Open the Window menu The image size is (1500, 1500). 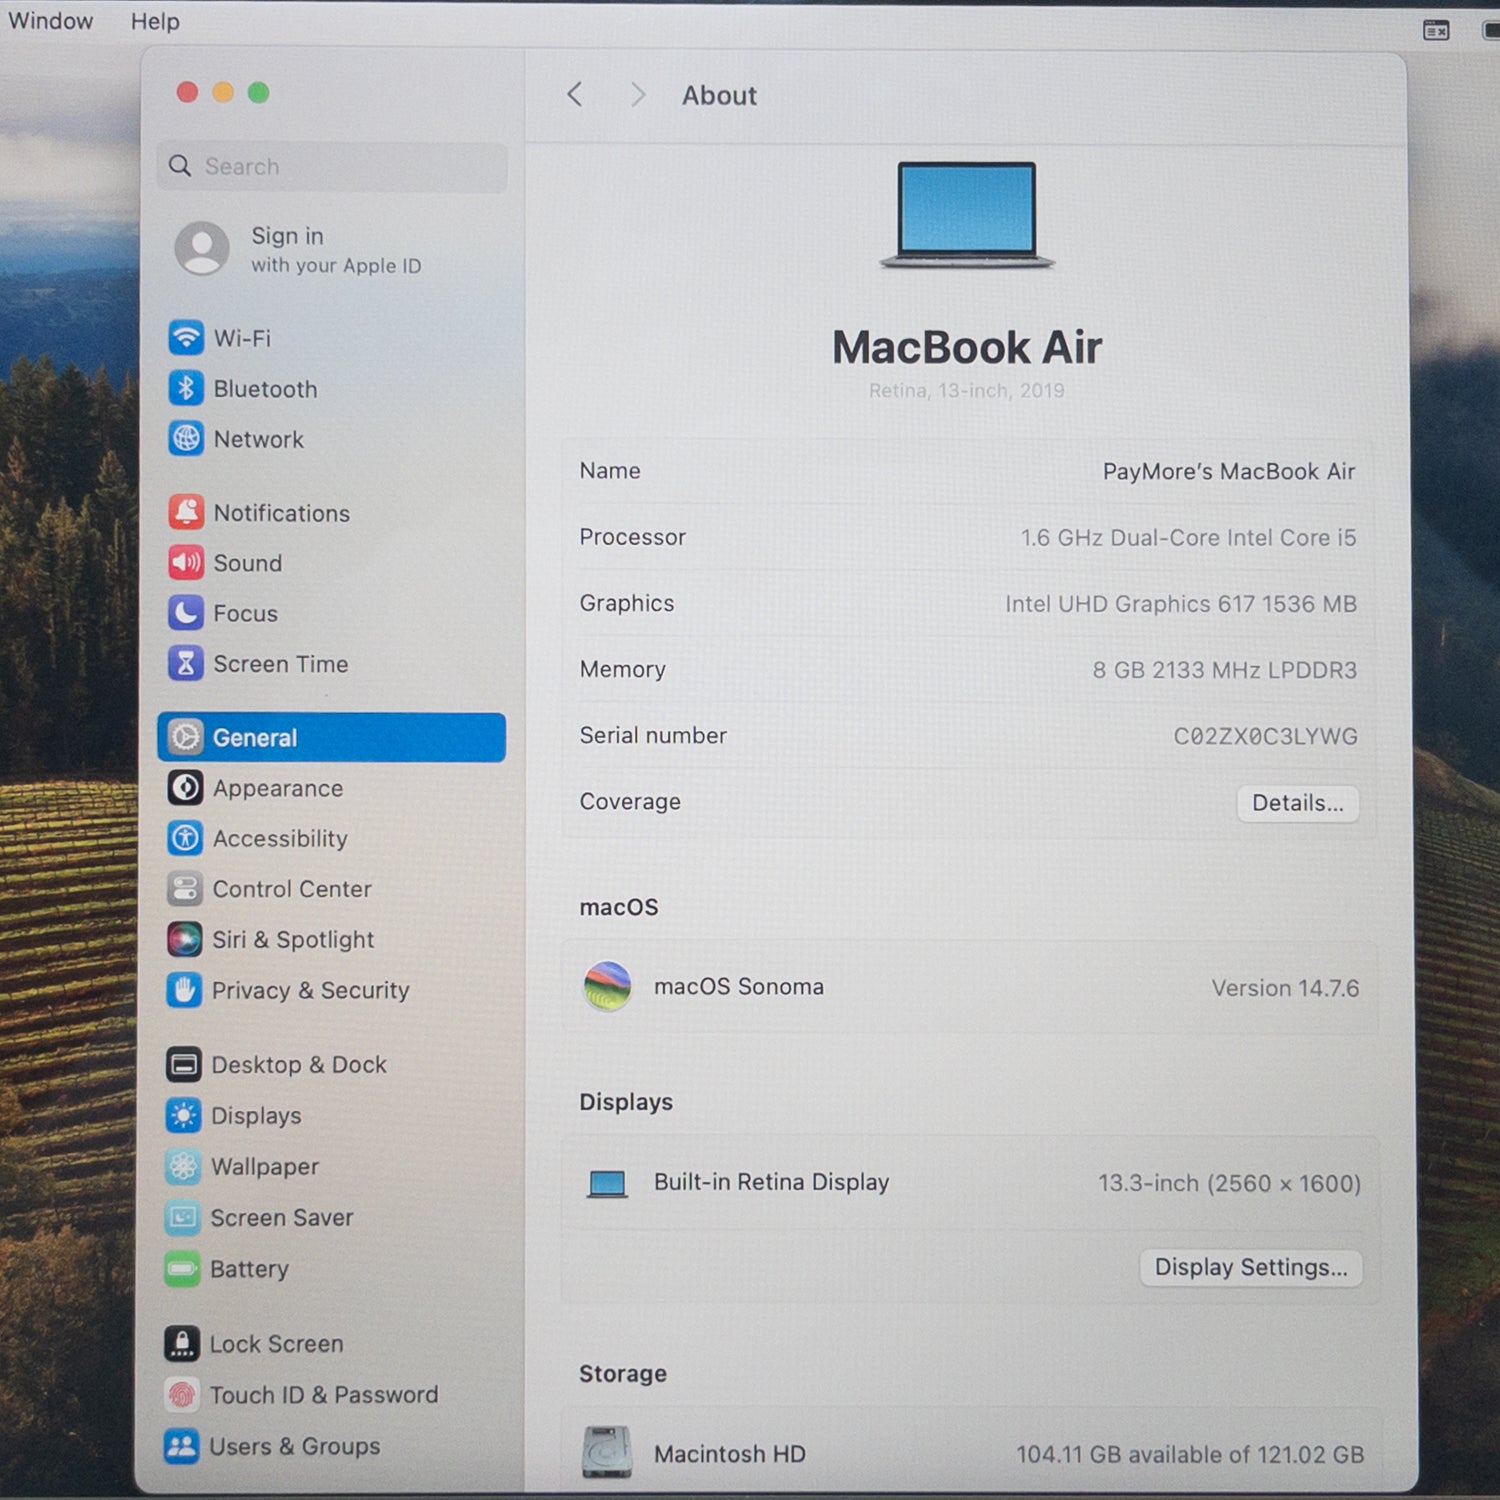click(50, 21)
